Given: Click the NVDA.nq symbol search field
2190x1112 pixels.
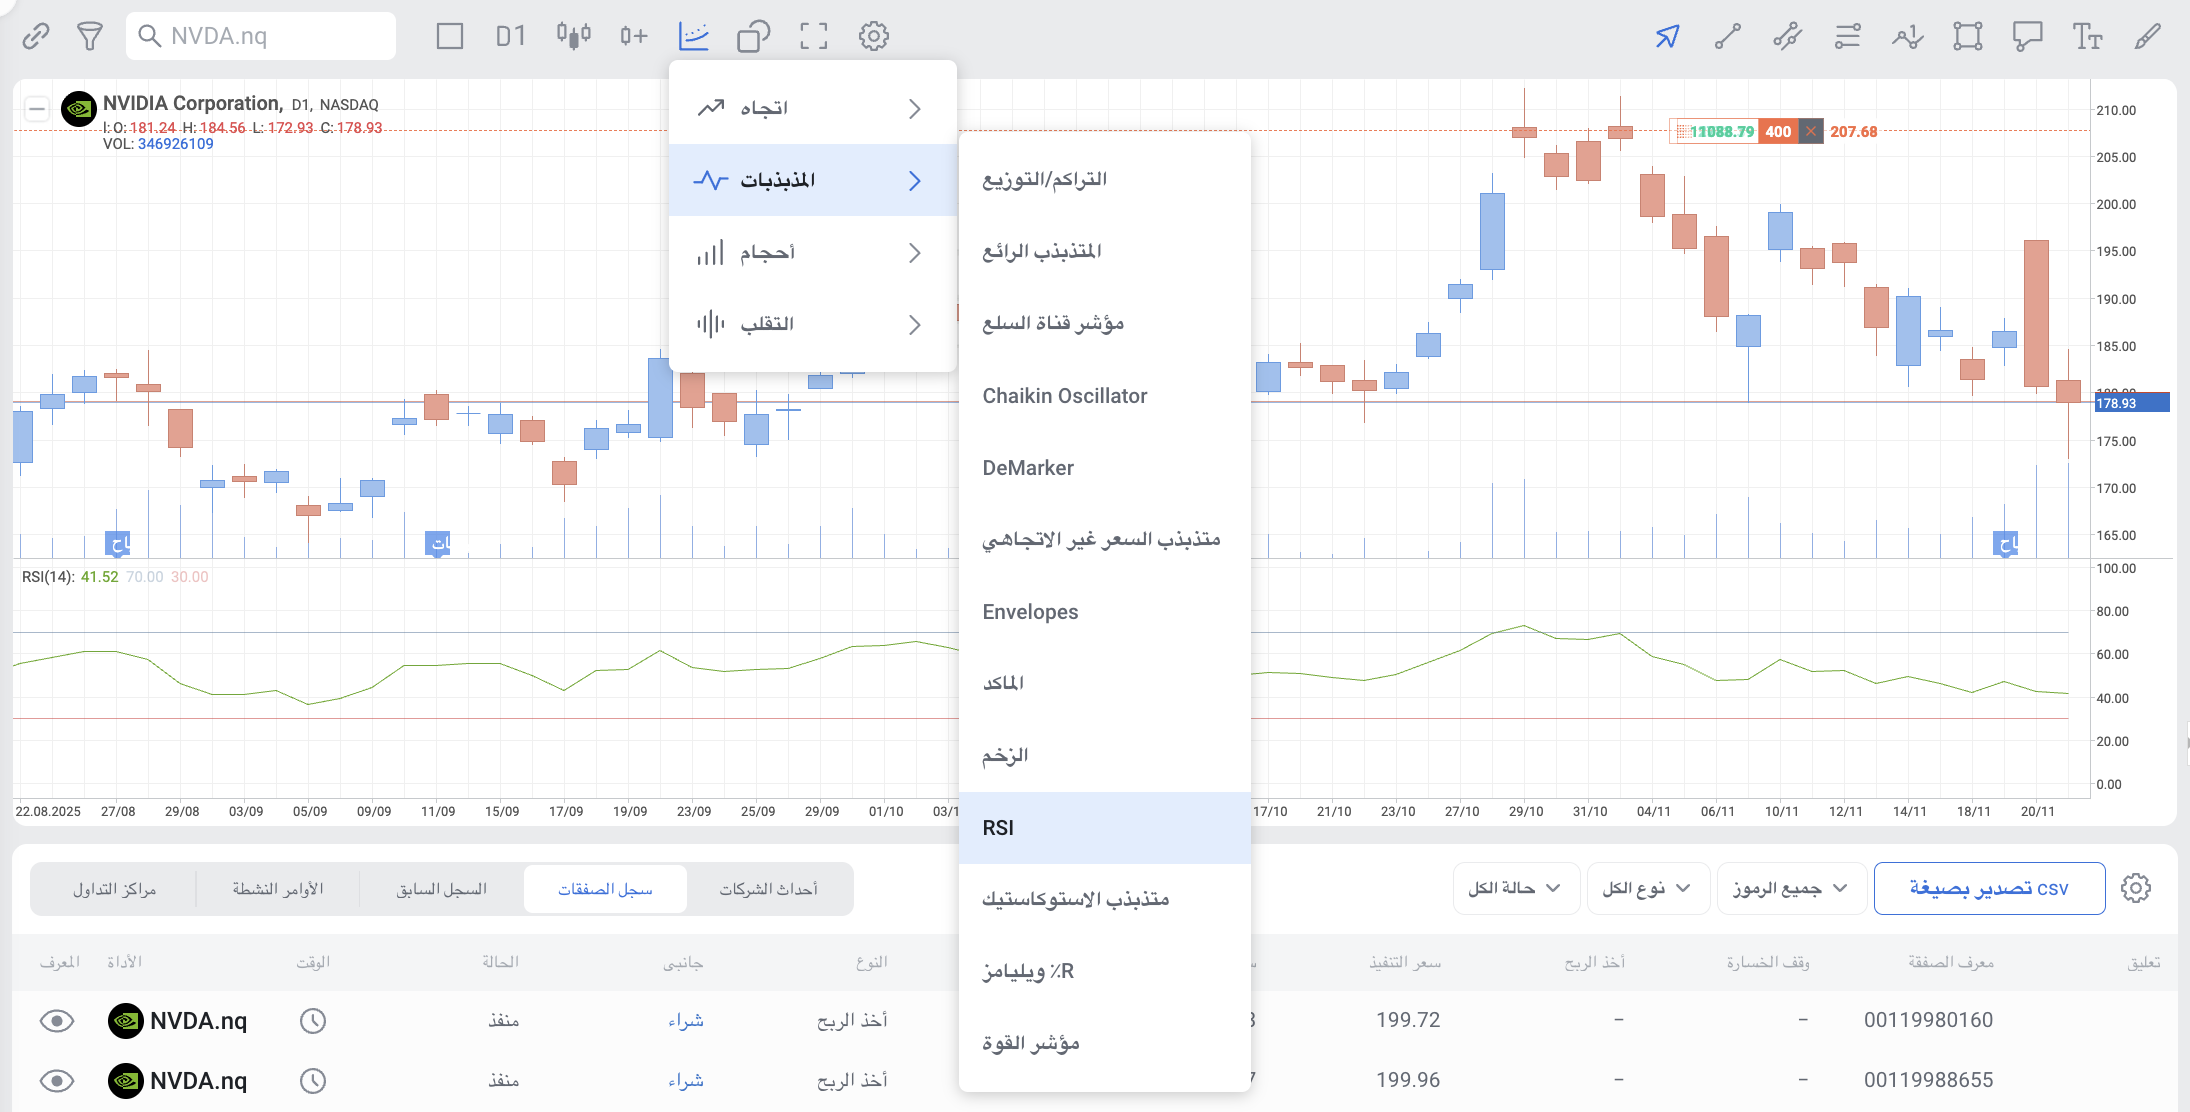Looking at the screenshot, I should coord(262,36).
